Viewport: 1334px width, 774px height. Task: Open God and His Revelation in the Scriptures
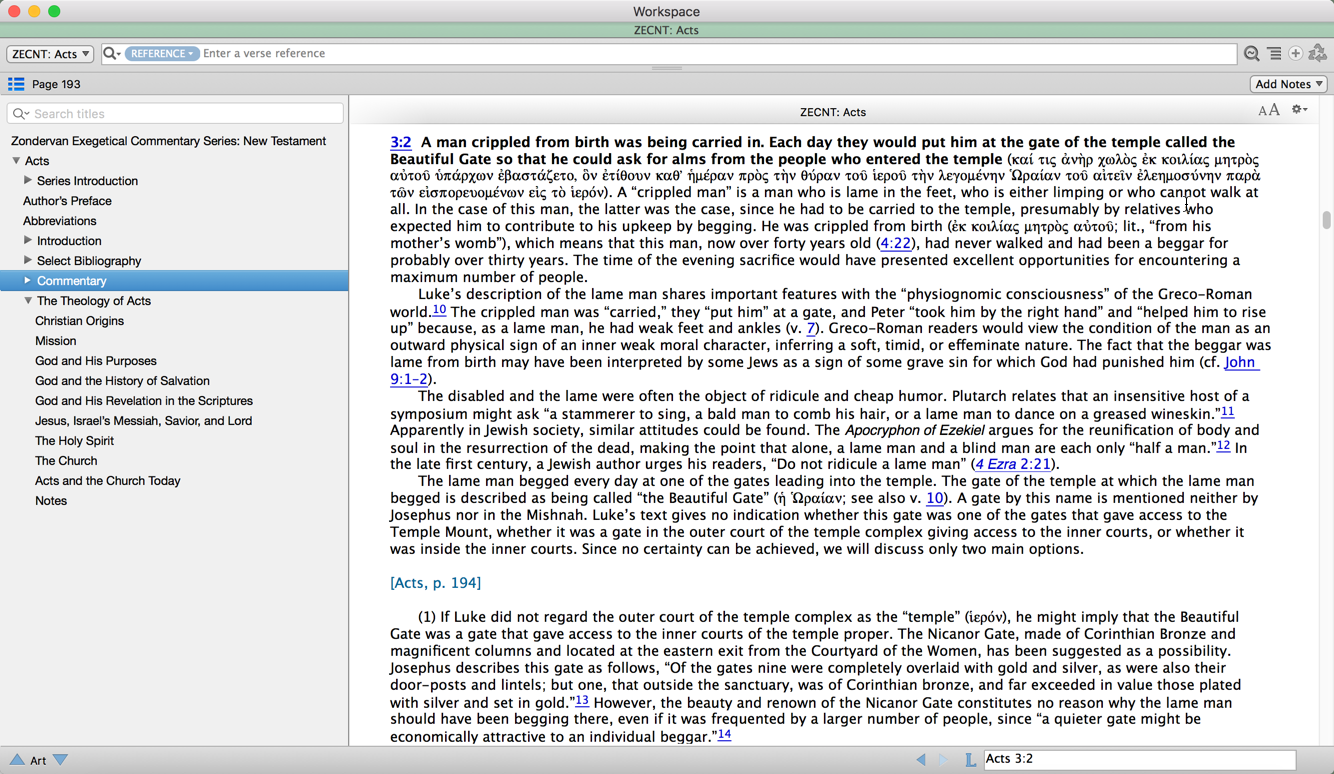(x=144, y=401)
